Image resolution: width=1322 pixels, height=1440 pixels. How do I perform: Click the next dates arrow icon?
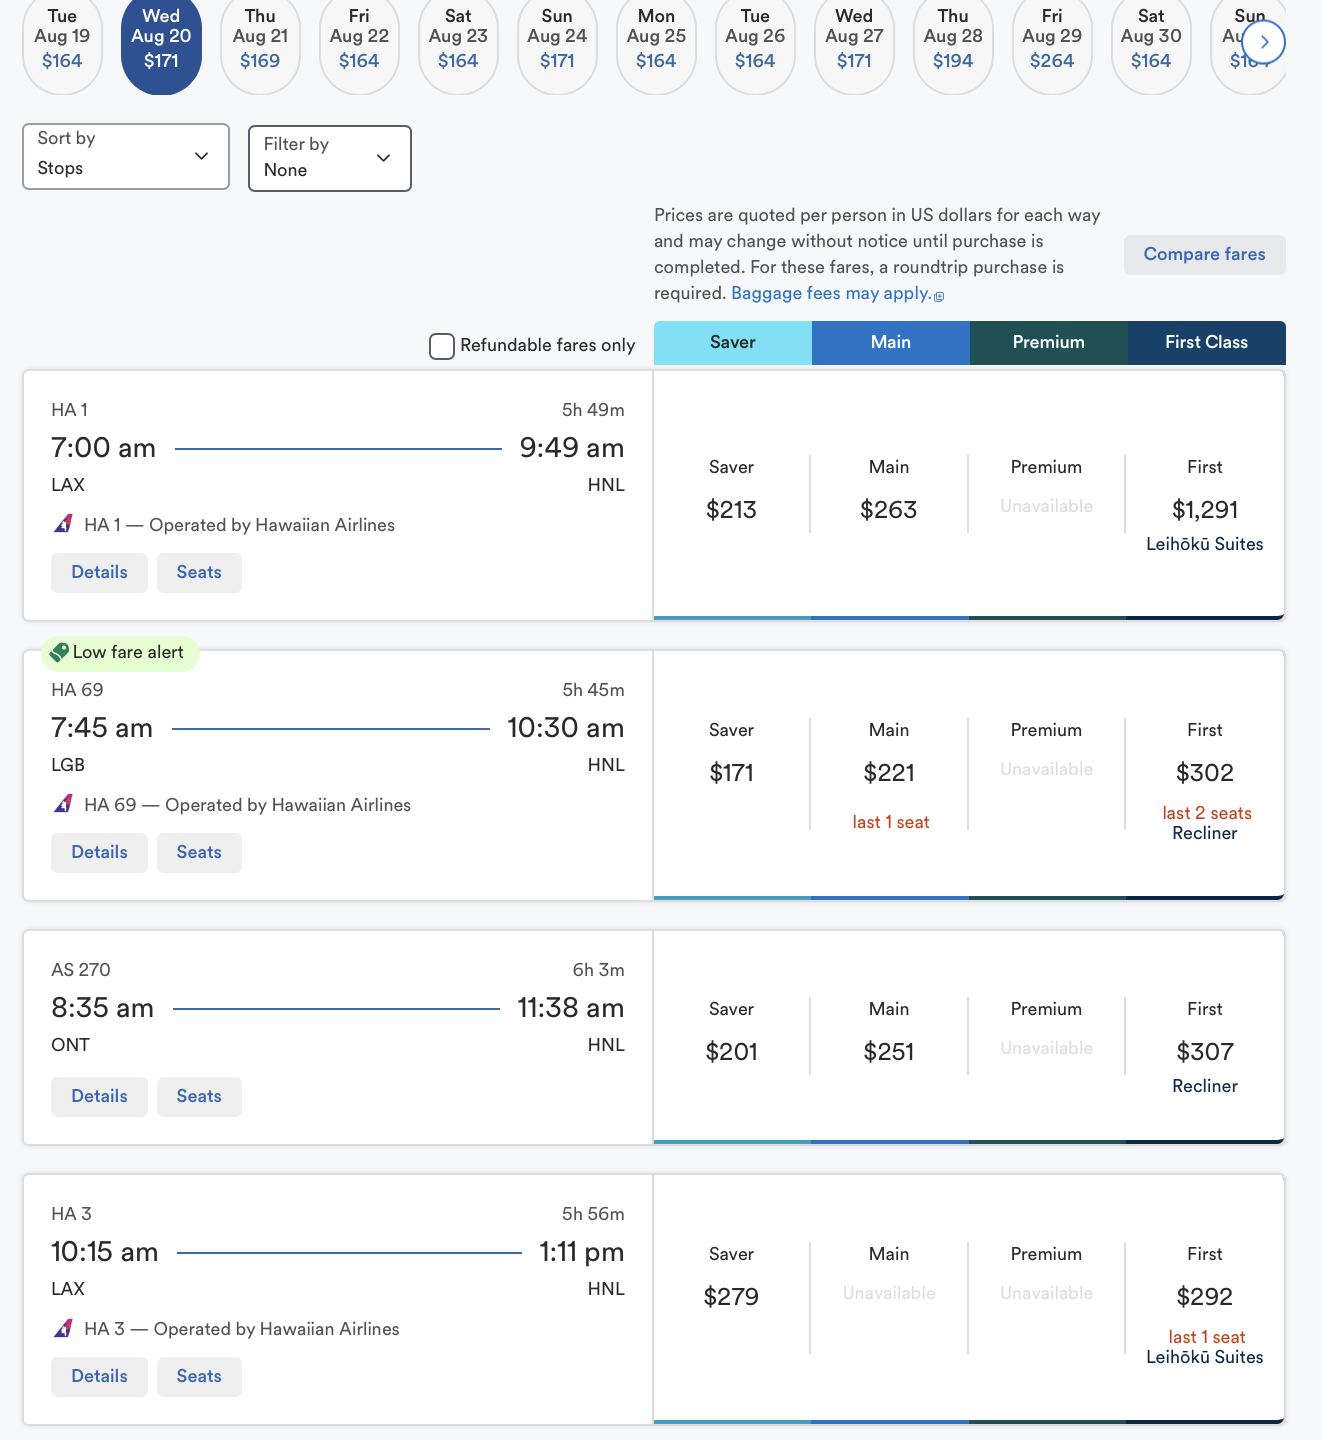(x=1264, y=42)
